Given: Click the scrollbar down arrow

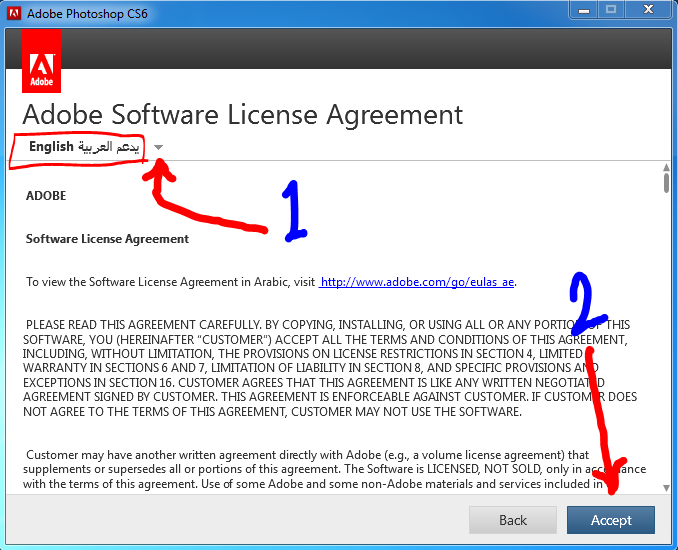Looking at the screenshot, I should coord(666,488).
